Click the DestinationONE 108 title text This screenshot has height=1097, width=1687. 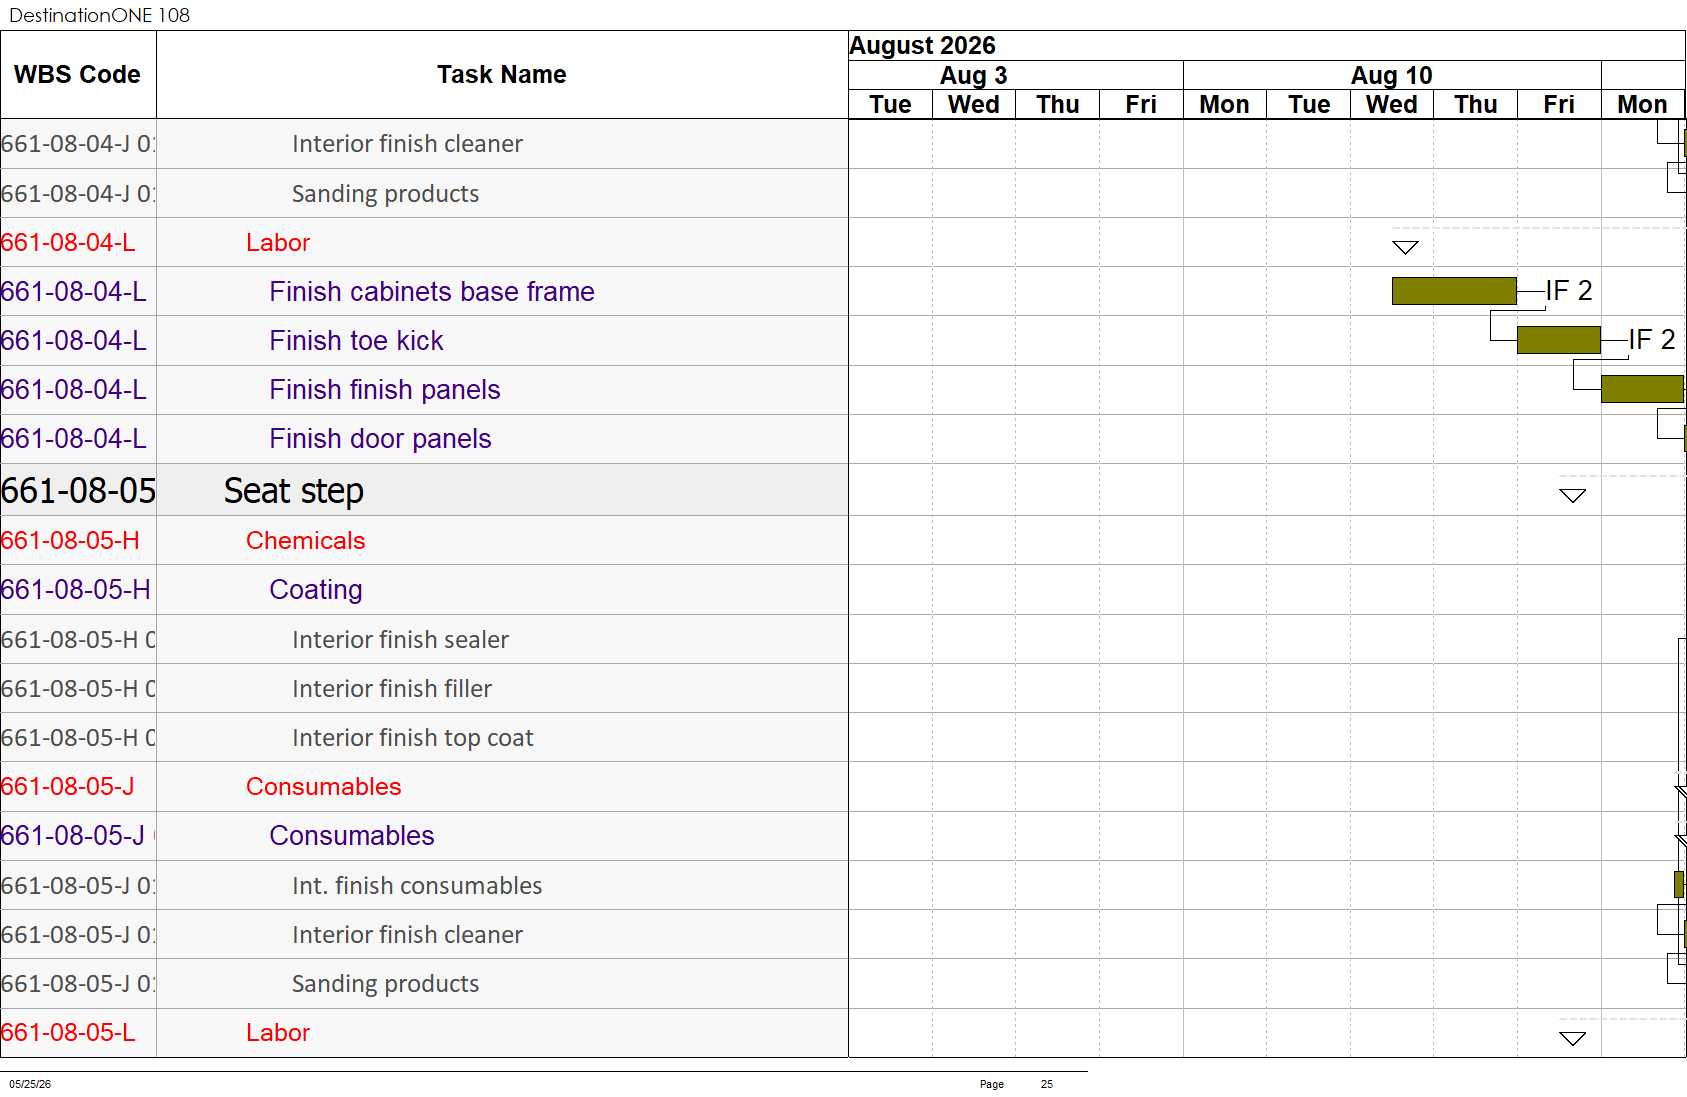[99, 15]
